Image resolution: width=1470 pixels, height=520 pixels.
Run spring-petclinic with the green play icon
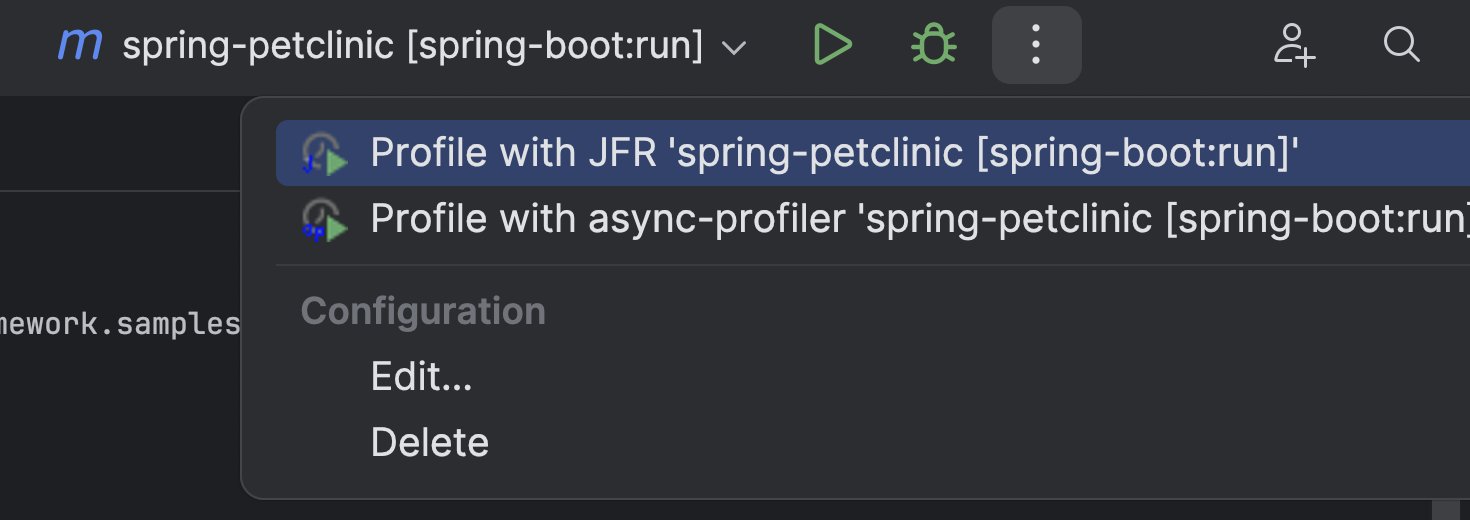(832, 45)
